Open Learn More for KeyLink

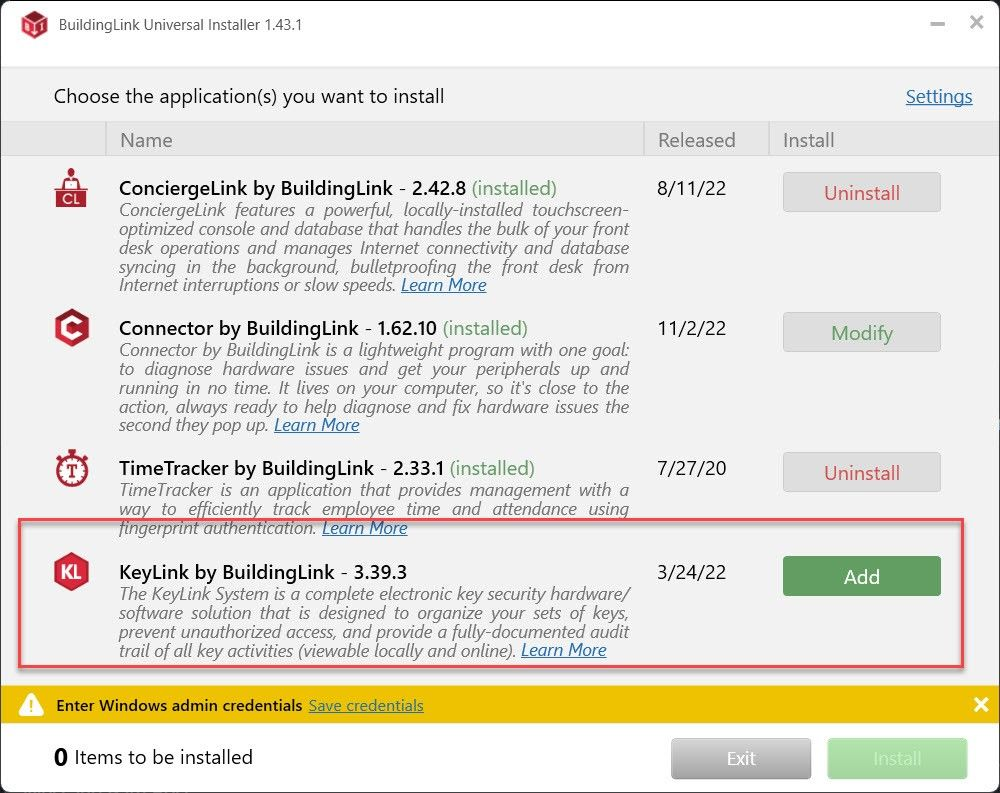(x=564, y=650)
